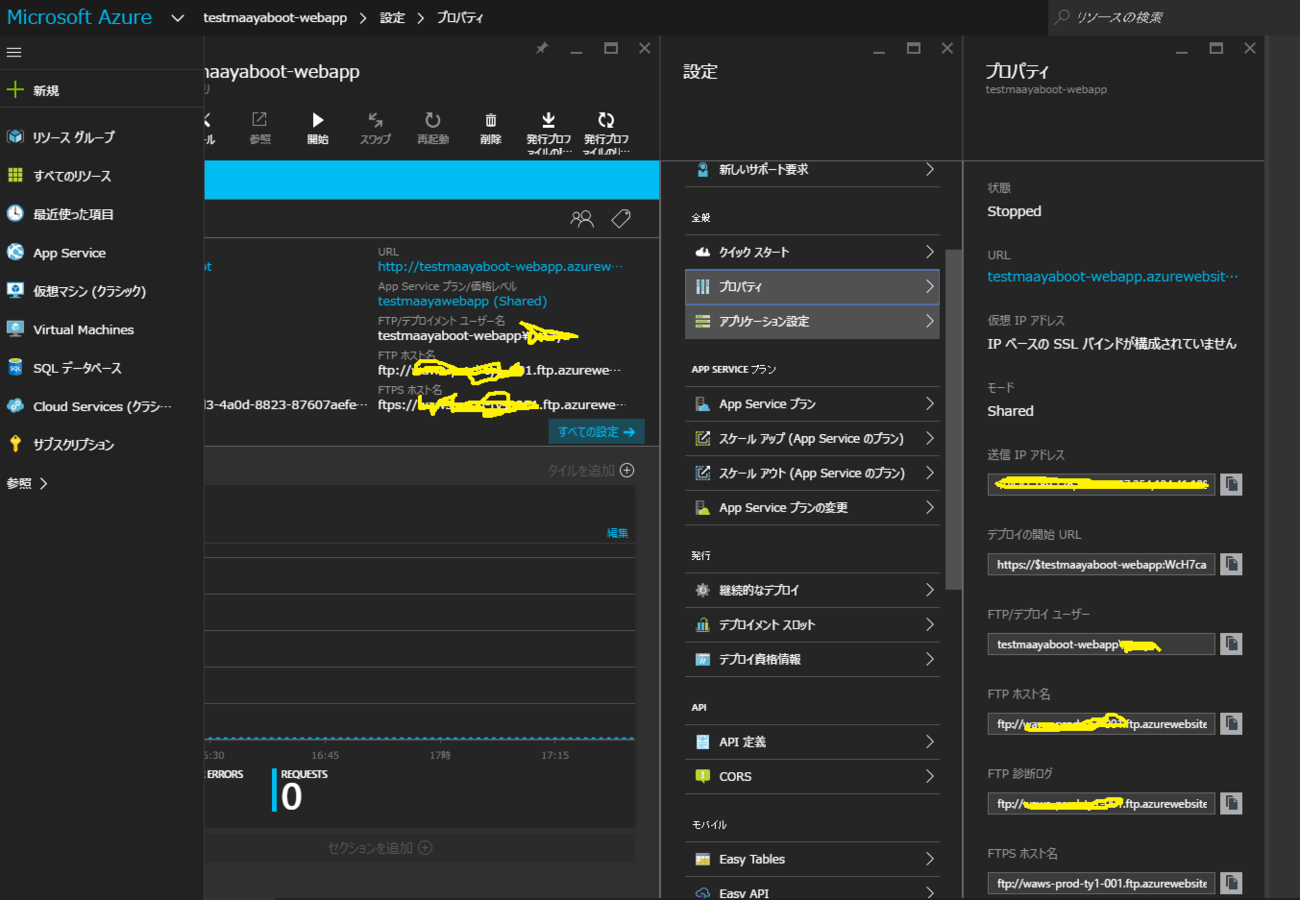Click the tag icon
Viewport: 1300px width, 900px height.
pos(621,218)
